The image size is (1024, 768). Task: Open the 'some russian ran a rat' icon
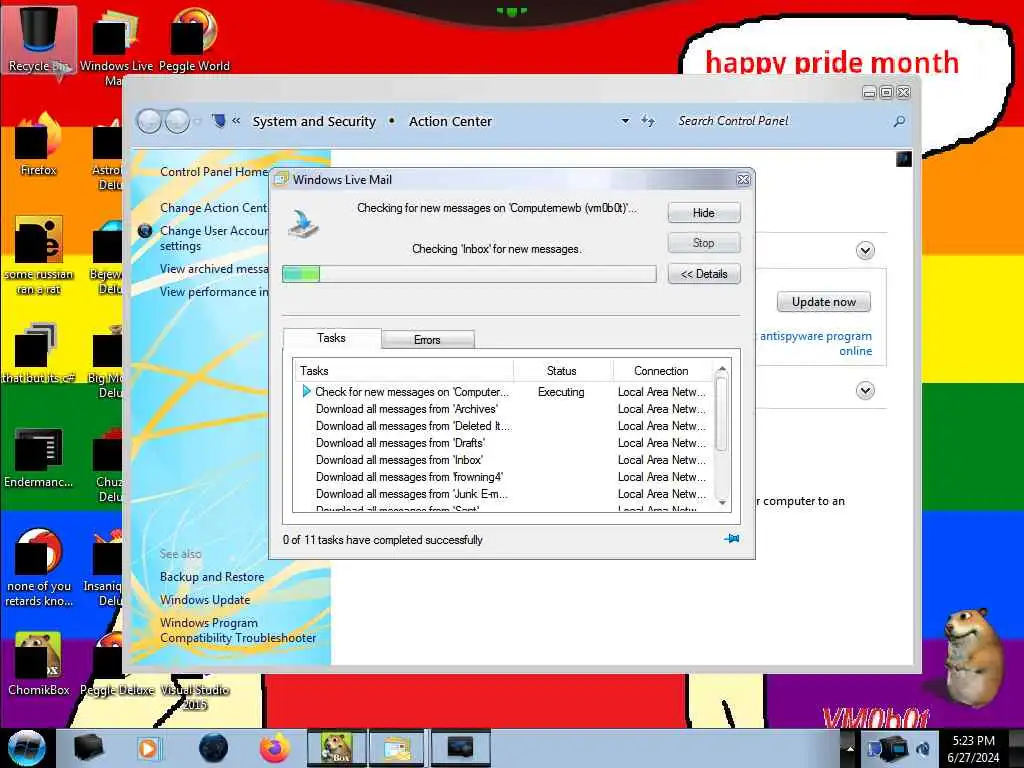[x=39, y=255]
